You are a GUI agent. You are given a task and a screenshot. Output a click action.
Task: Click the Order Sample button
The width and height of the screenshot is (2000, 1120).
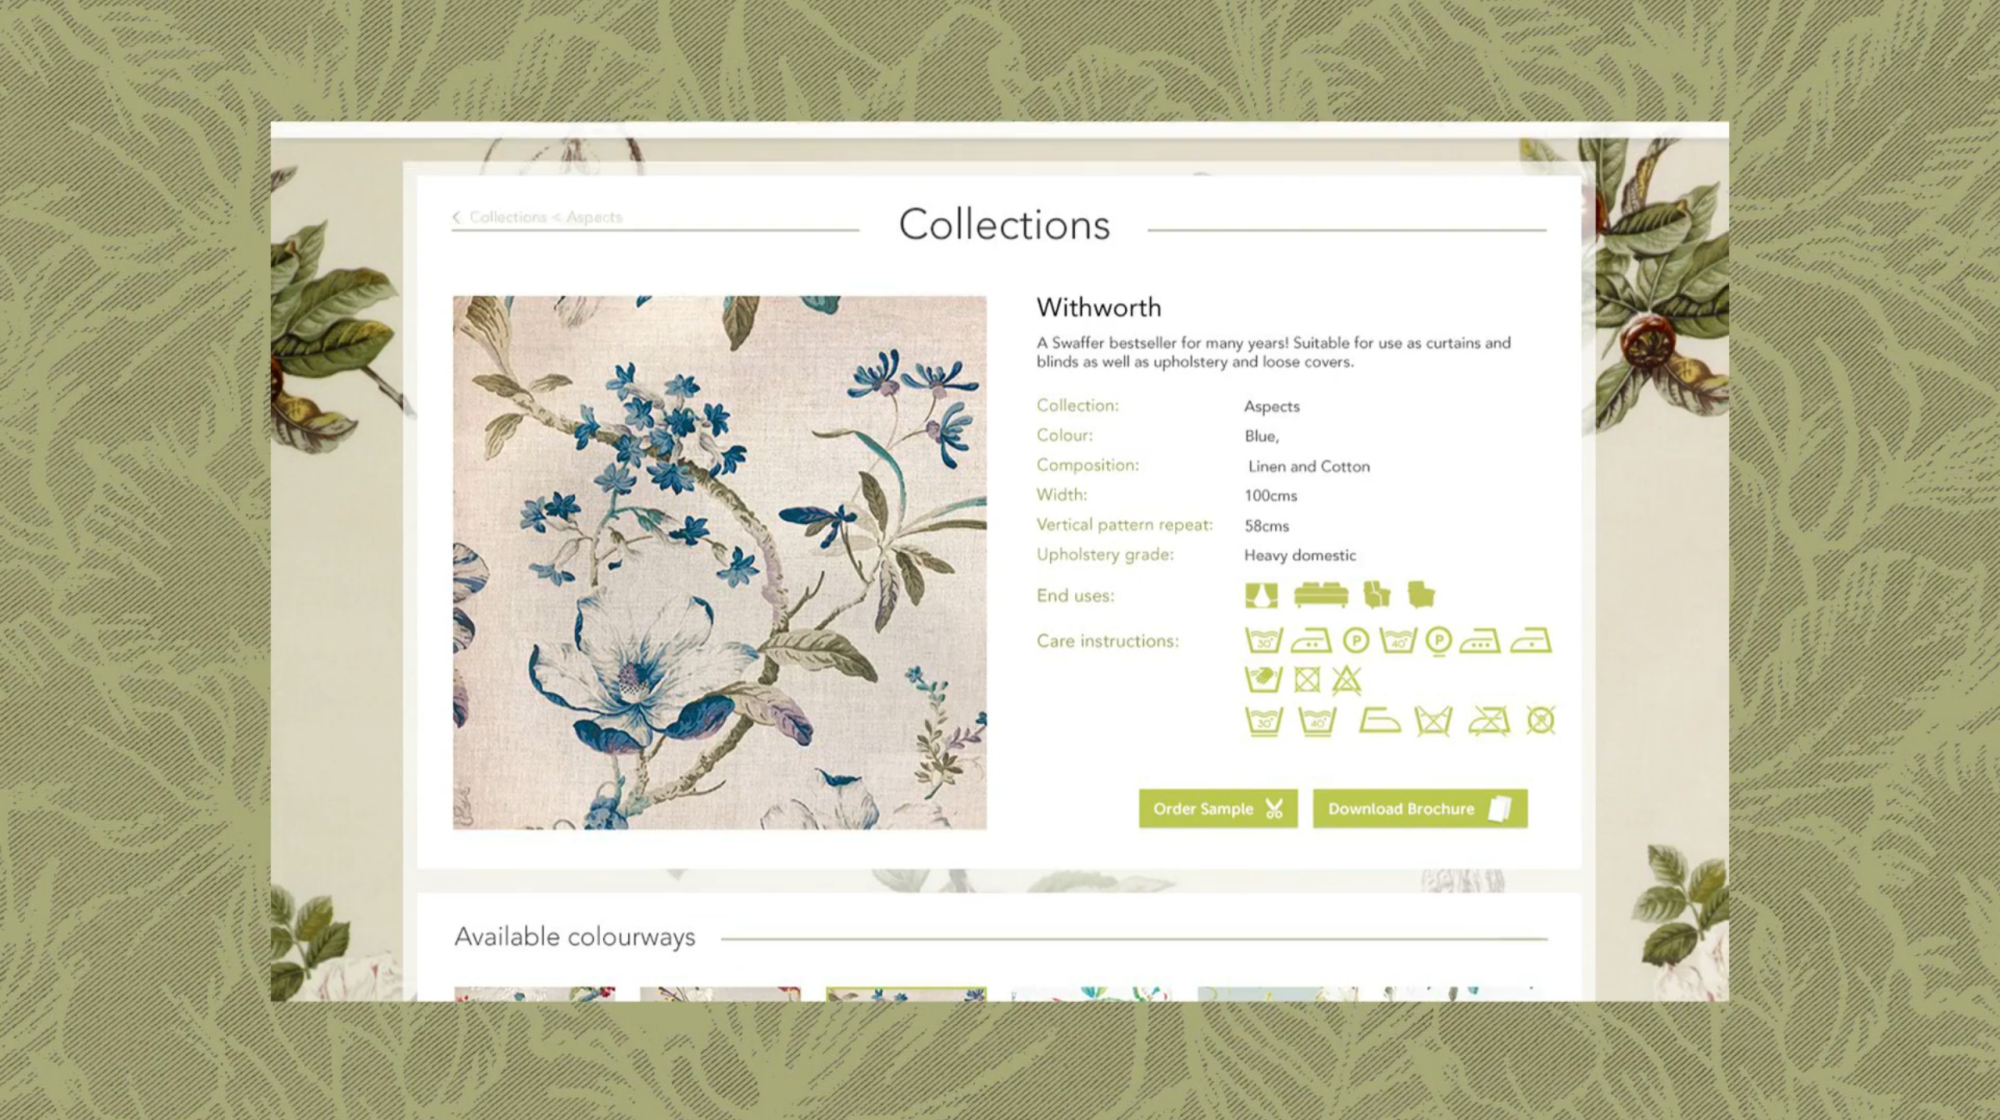point(1218,808)
